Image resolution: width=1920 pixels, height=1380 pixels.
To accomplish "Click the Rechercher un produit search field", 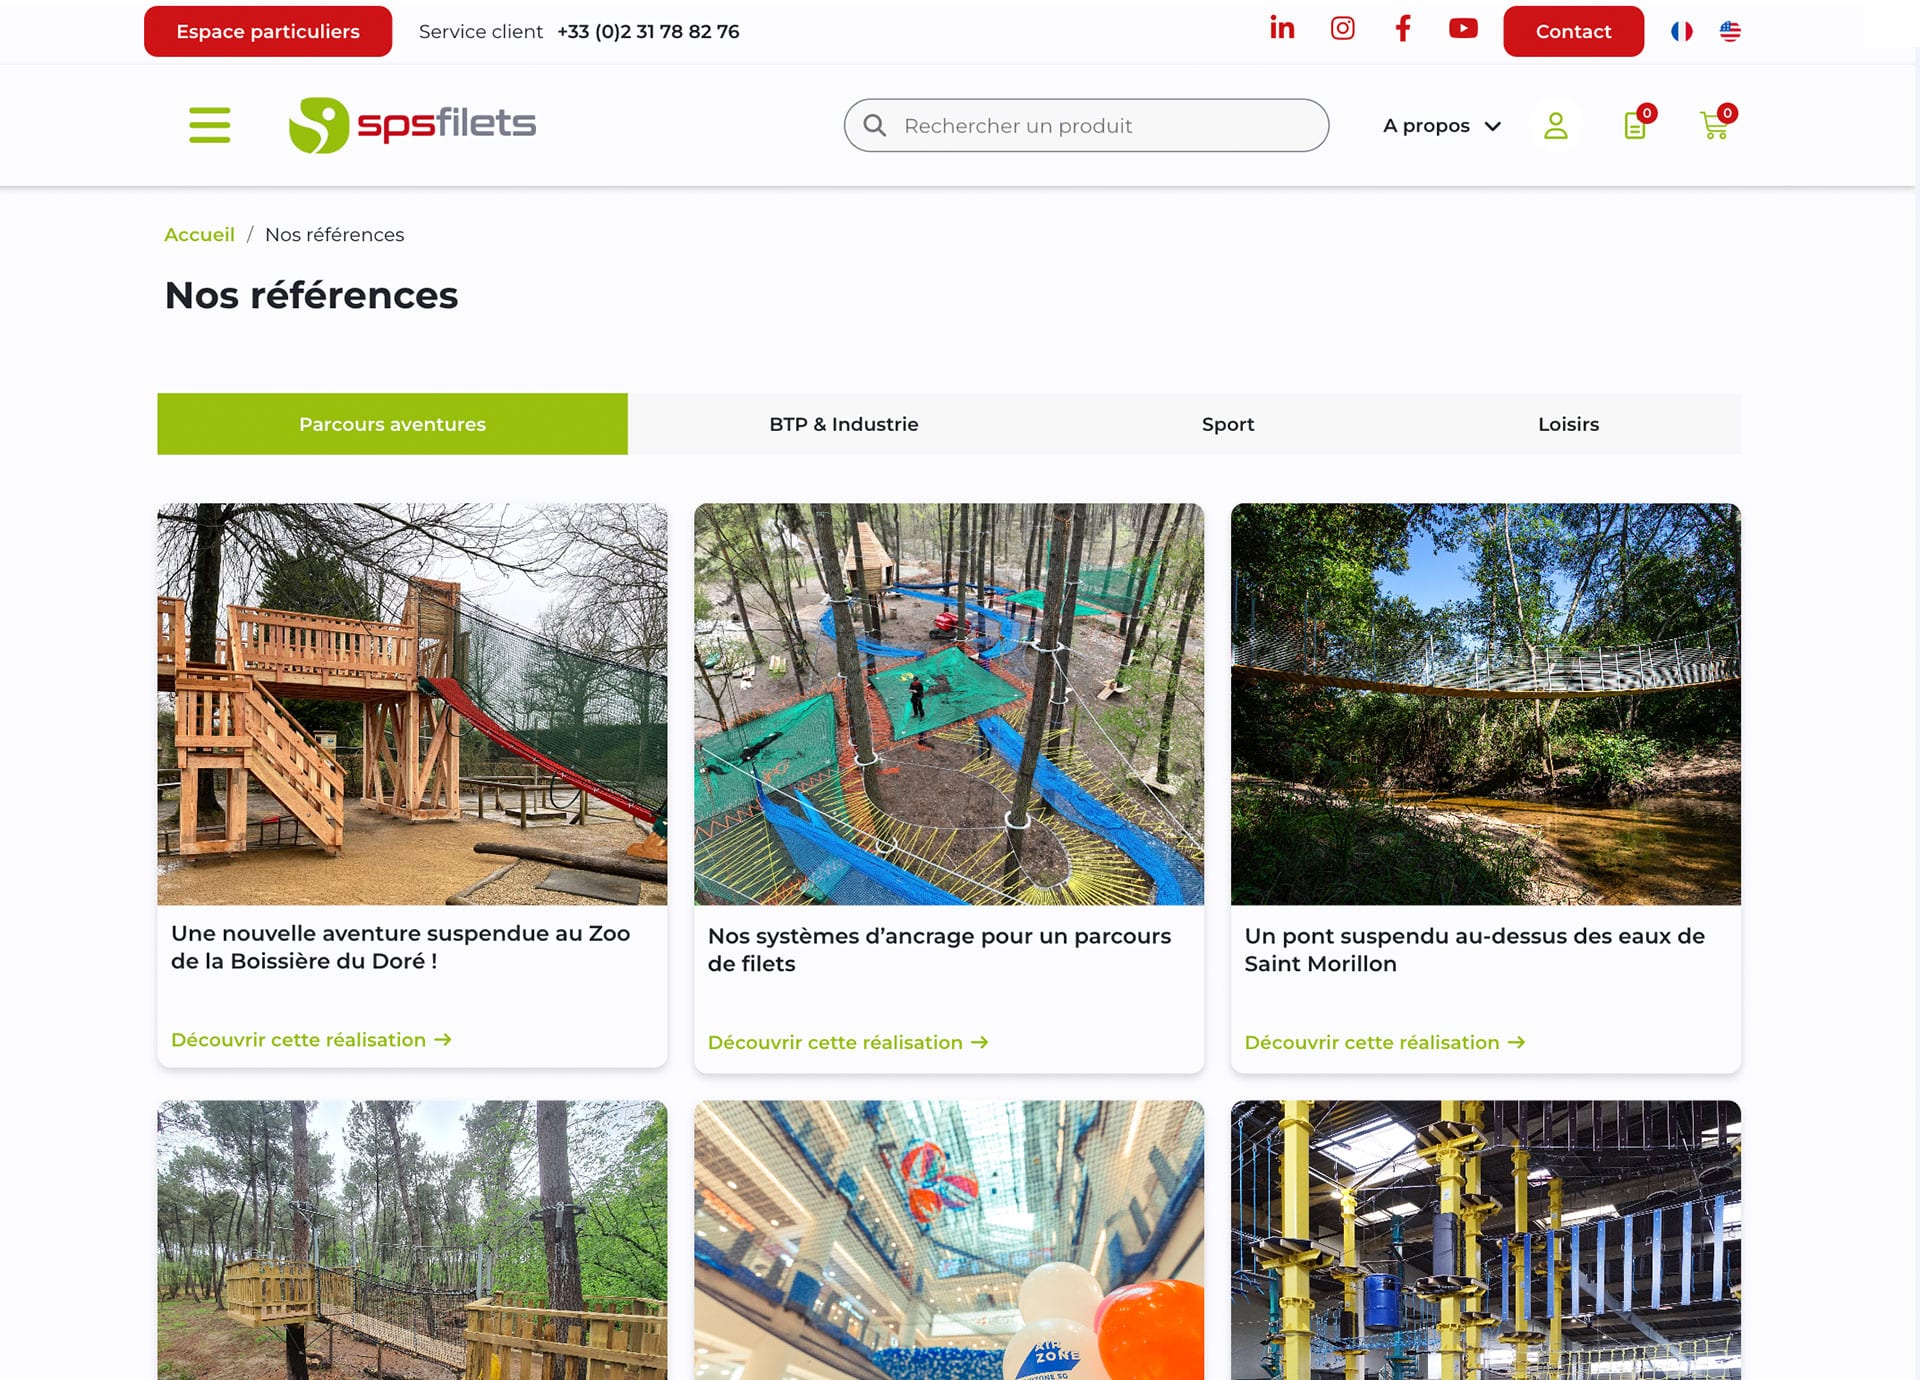I will [1086, 125].
